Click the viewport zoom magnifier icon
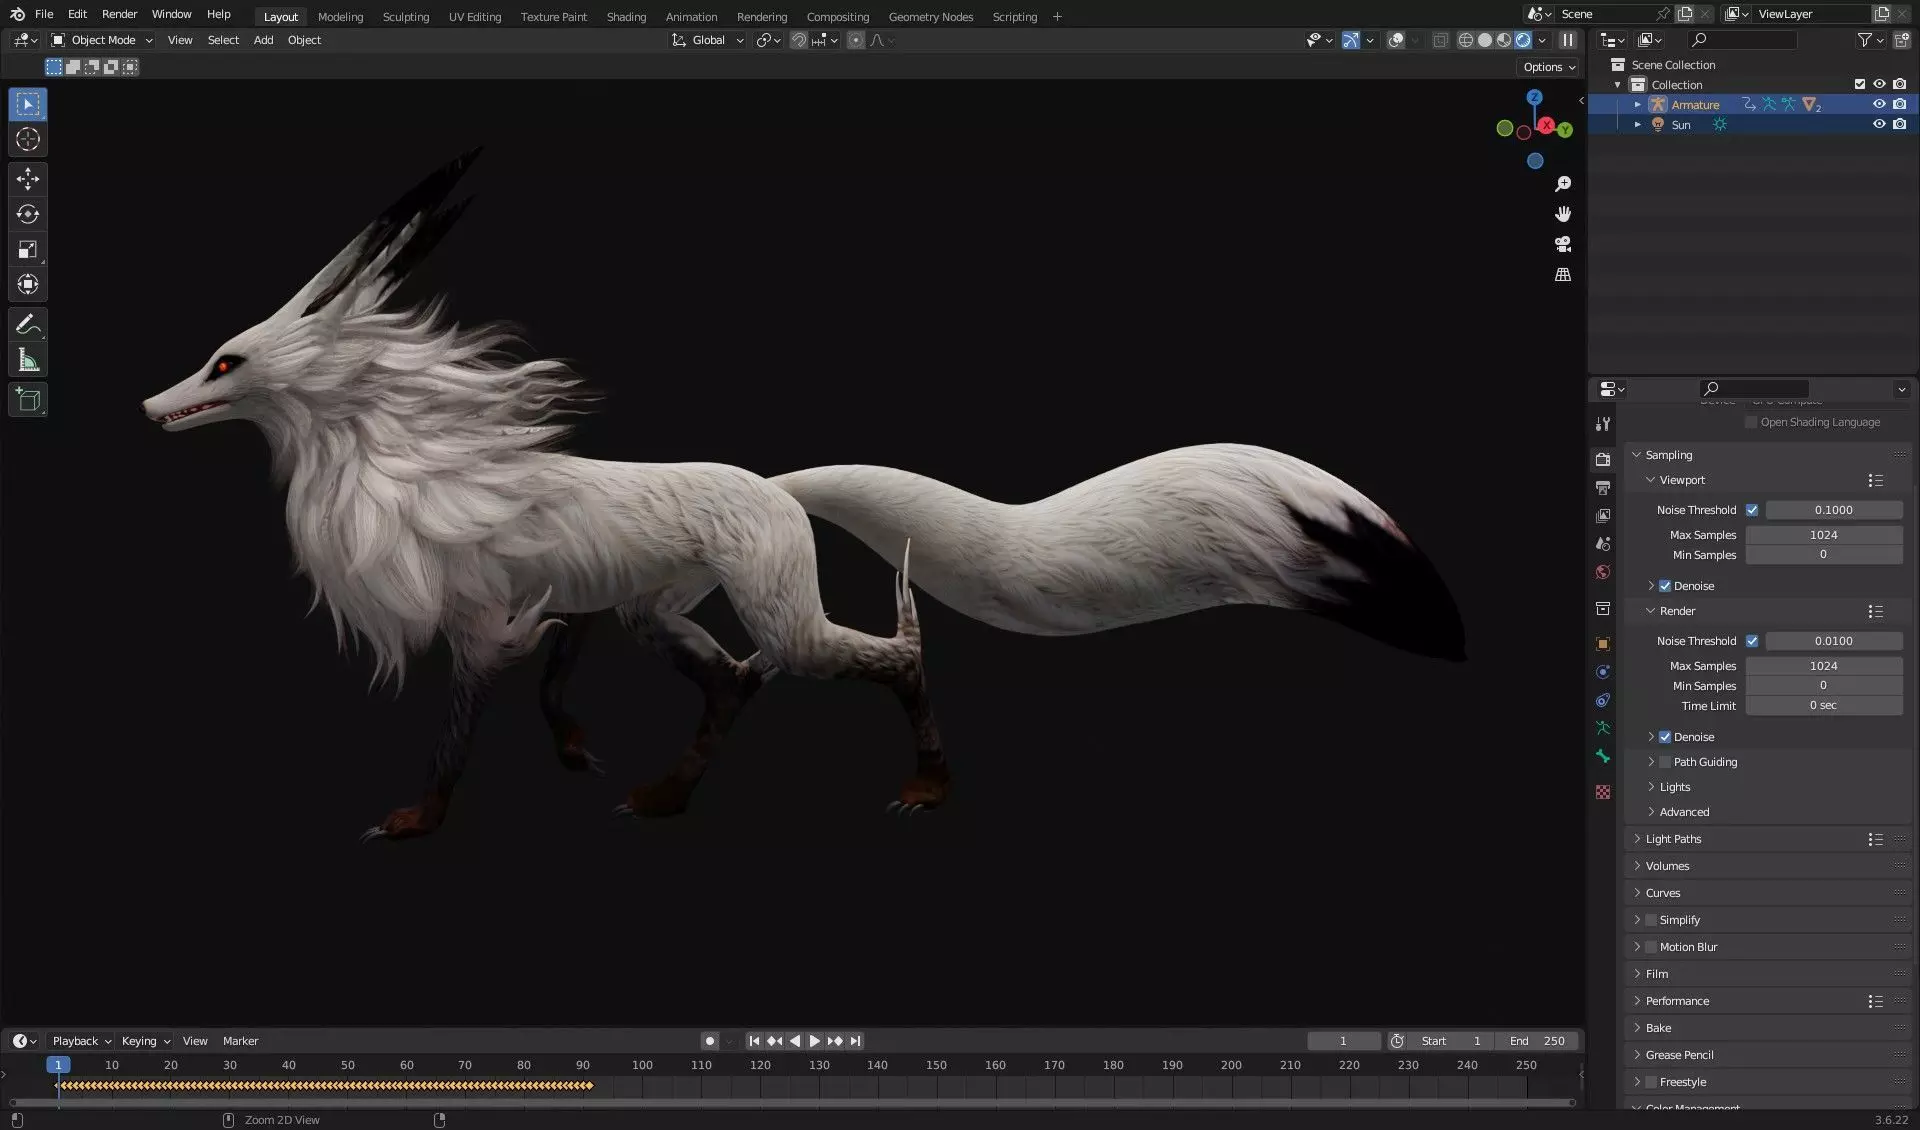The height and width of the screenshot is (1130, 1920). pyautogui.click(x=1563, y=184)
